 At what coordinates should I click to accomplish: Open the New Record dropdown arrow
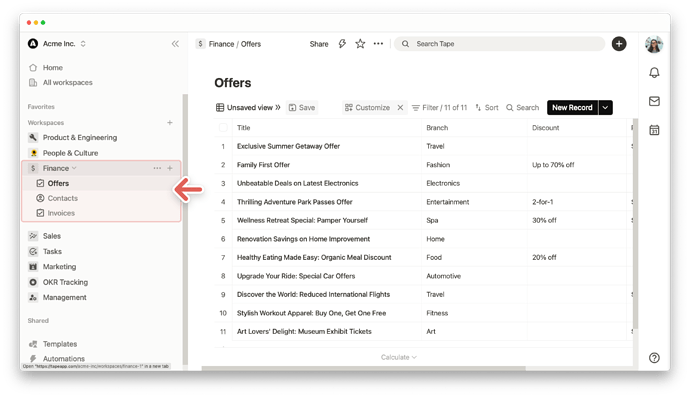pos(606,108)
